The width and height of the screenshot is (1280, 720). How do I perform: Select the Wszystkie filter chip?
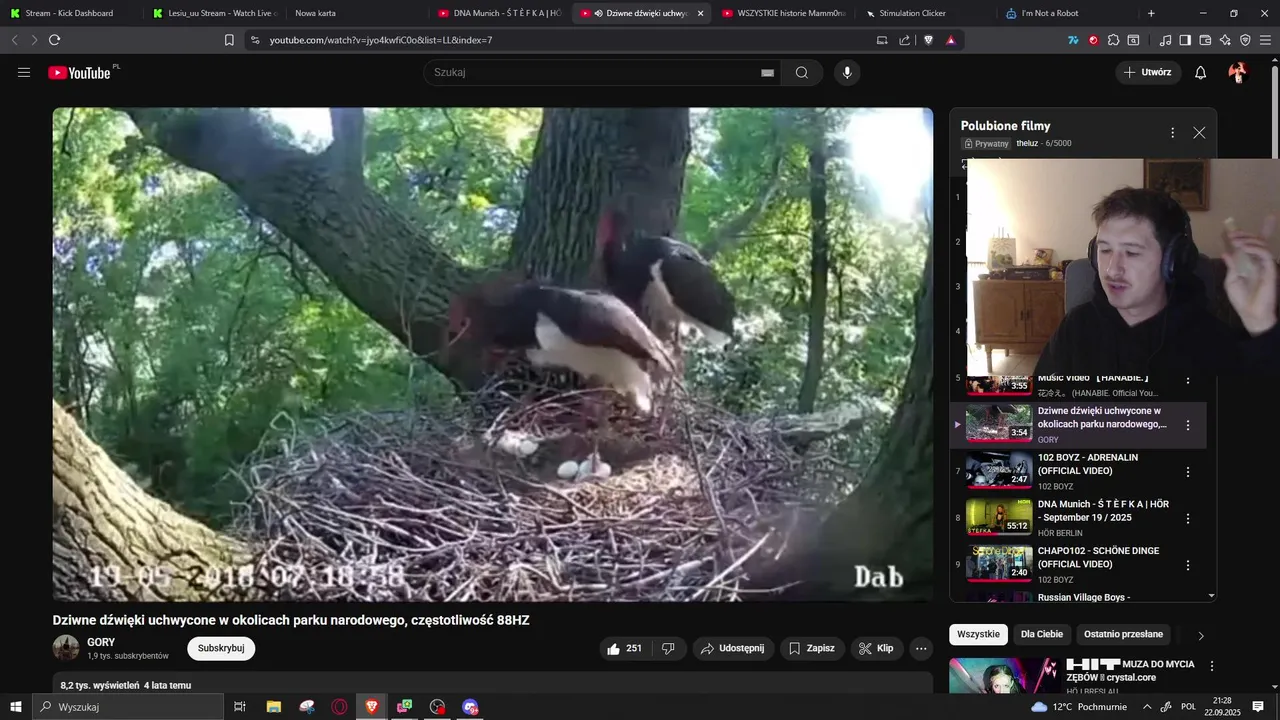pyautogui.click(x=978, y=634)
